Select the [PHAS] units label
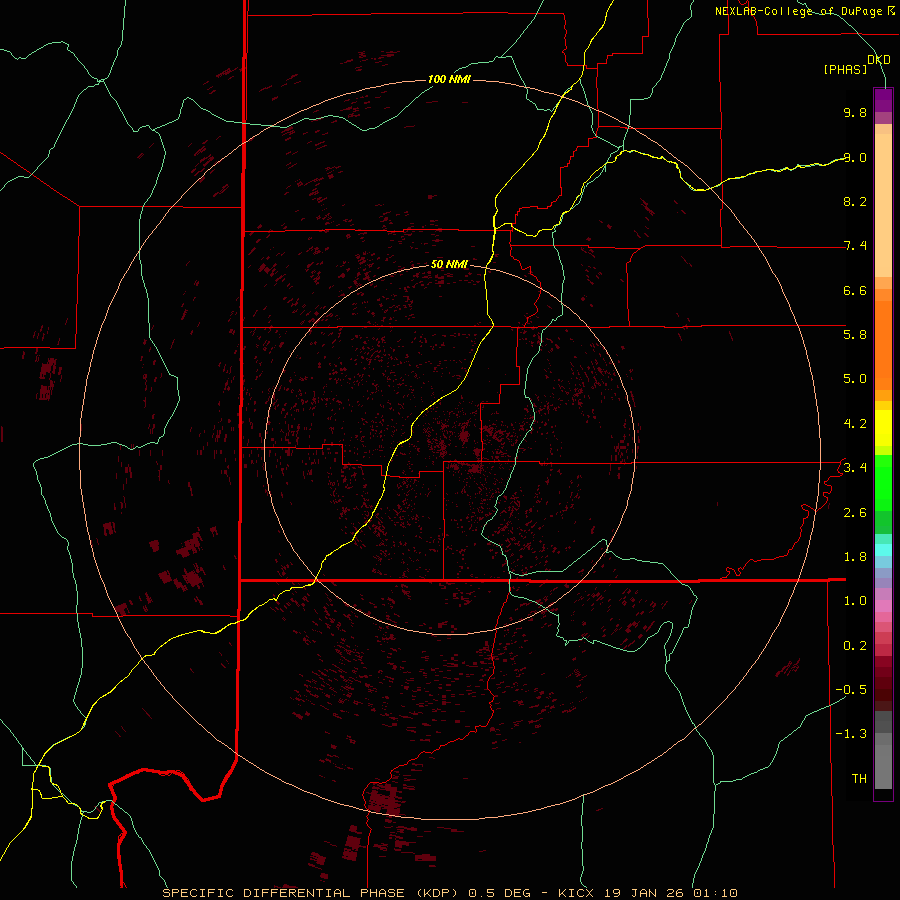Viewport: 900px width, 900px height. coord(845,70)
